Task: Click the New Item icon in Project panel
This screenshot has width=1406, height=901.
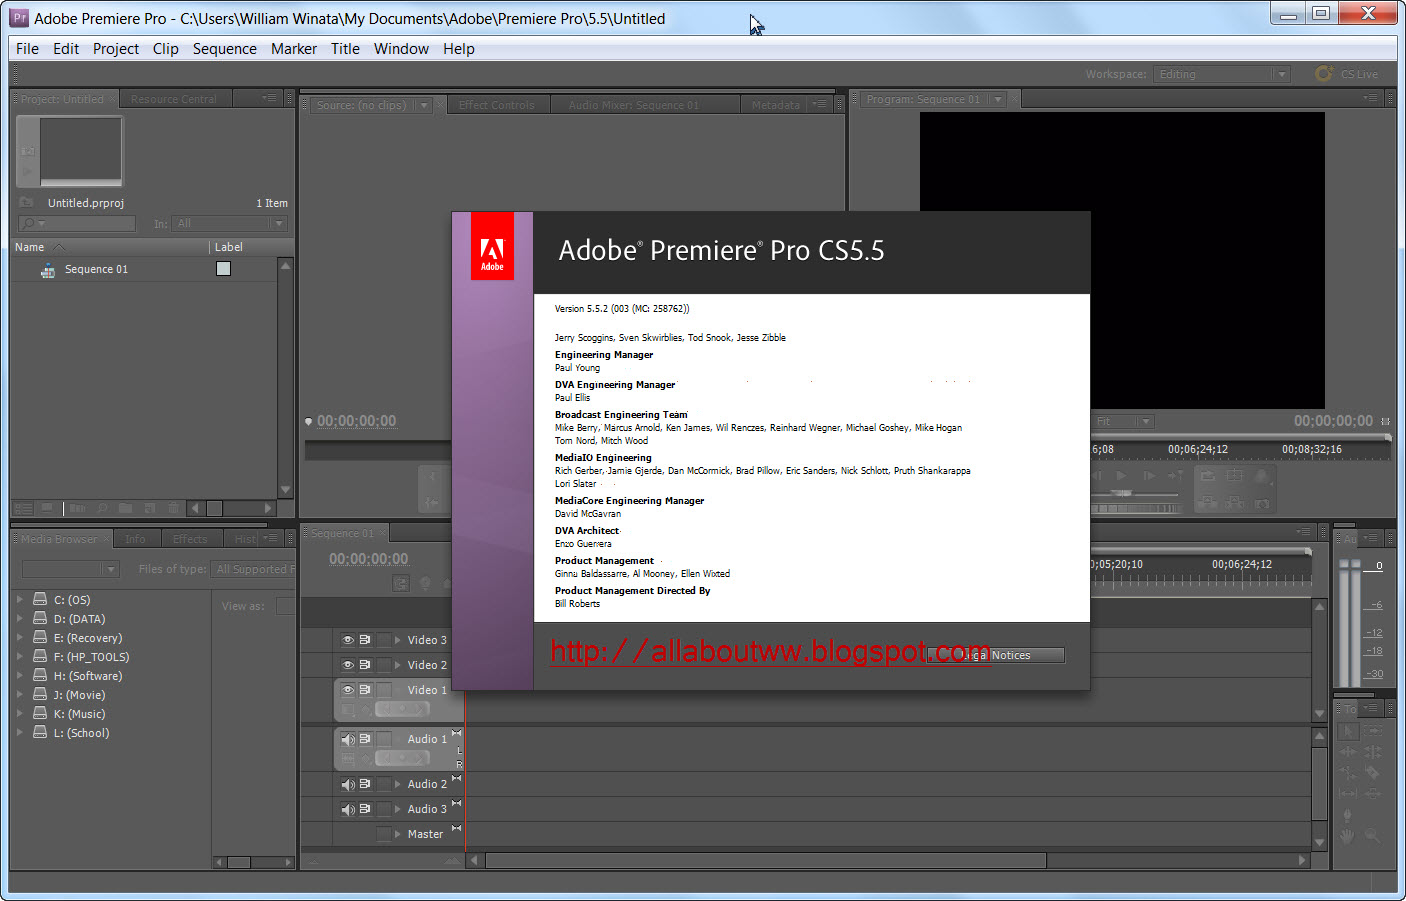Action: pos(149,508)
